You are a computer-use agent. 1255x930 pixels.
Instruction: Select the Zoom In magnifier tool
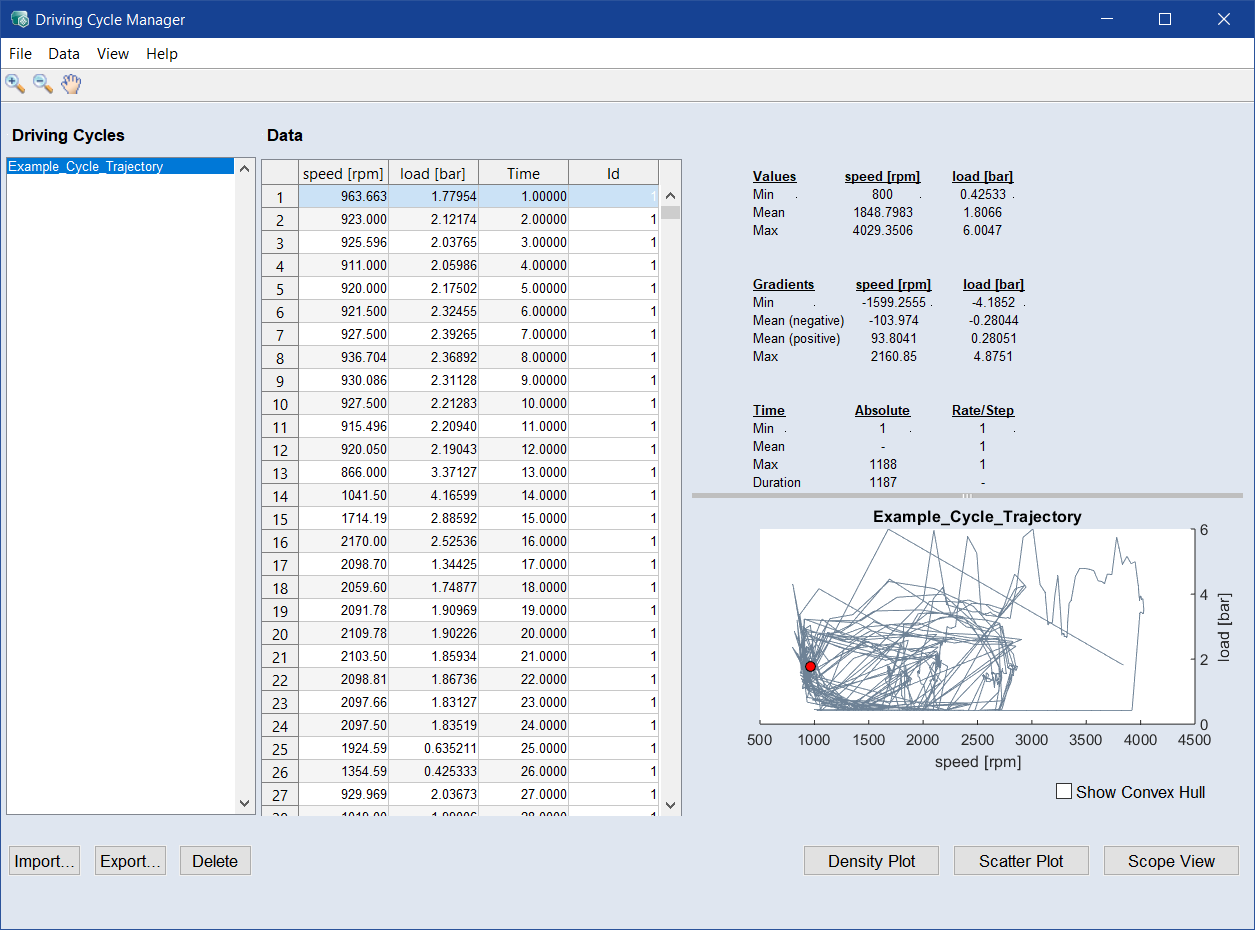pyautogui.click(x=15, y=84)
